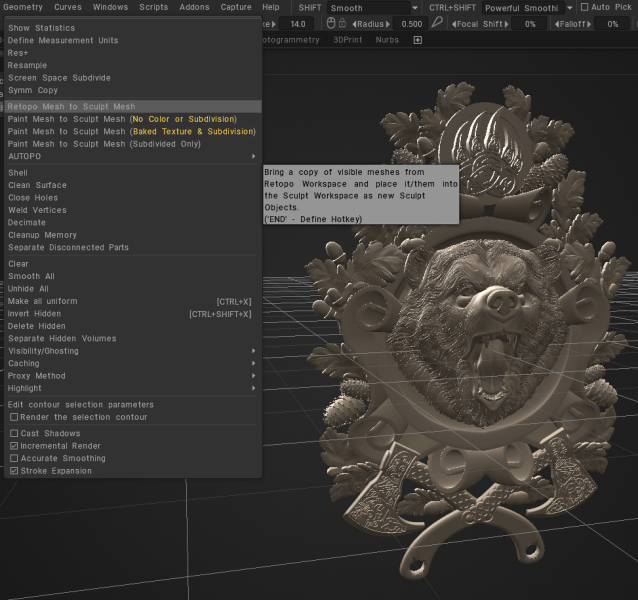The height and width of the screenshot is (600, 638).
Task: Enable Cast Shadows checkbox
Action: (14, 433)
